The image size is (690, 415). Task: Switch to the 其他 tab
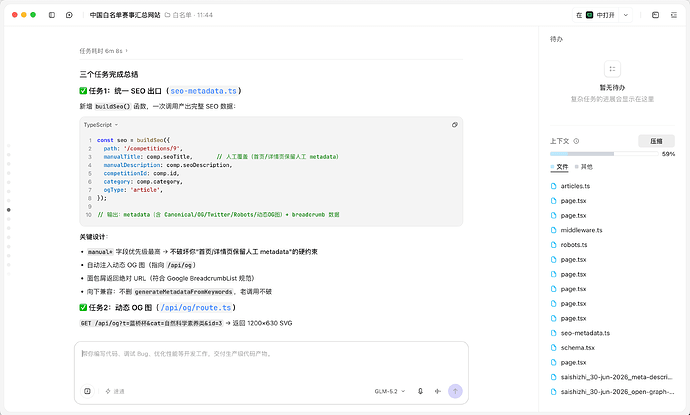click(584, 167)
